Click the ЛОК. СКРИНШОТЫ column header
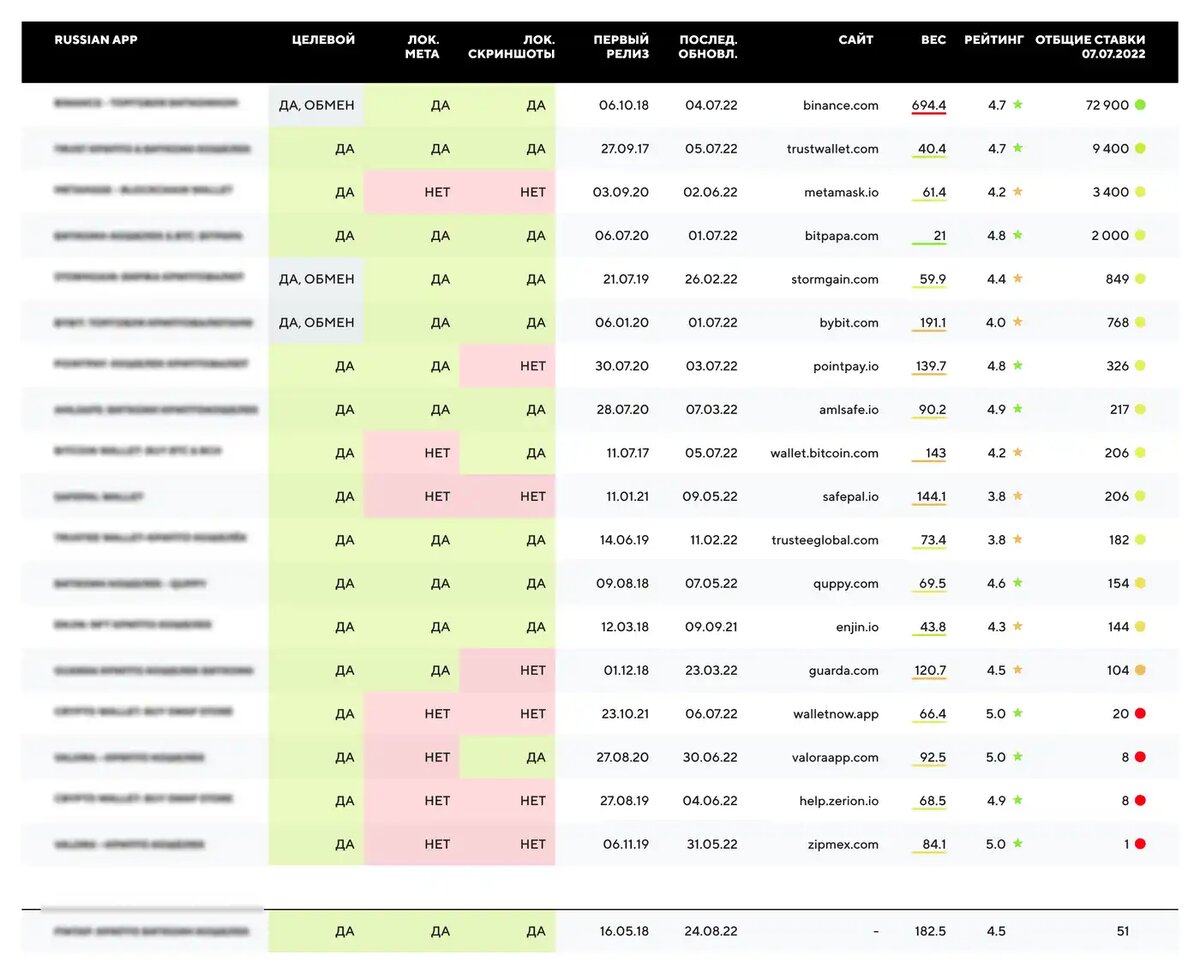Screen dimensions: 1200x974 pos(511,47)
